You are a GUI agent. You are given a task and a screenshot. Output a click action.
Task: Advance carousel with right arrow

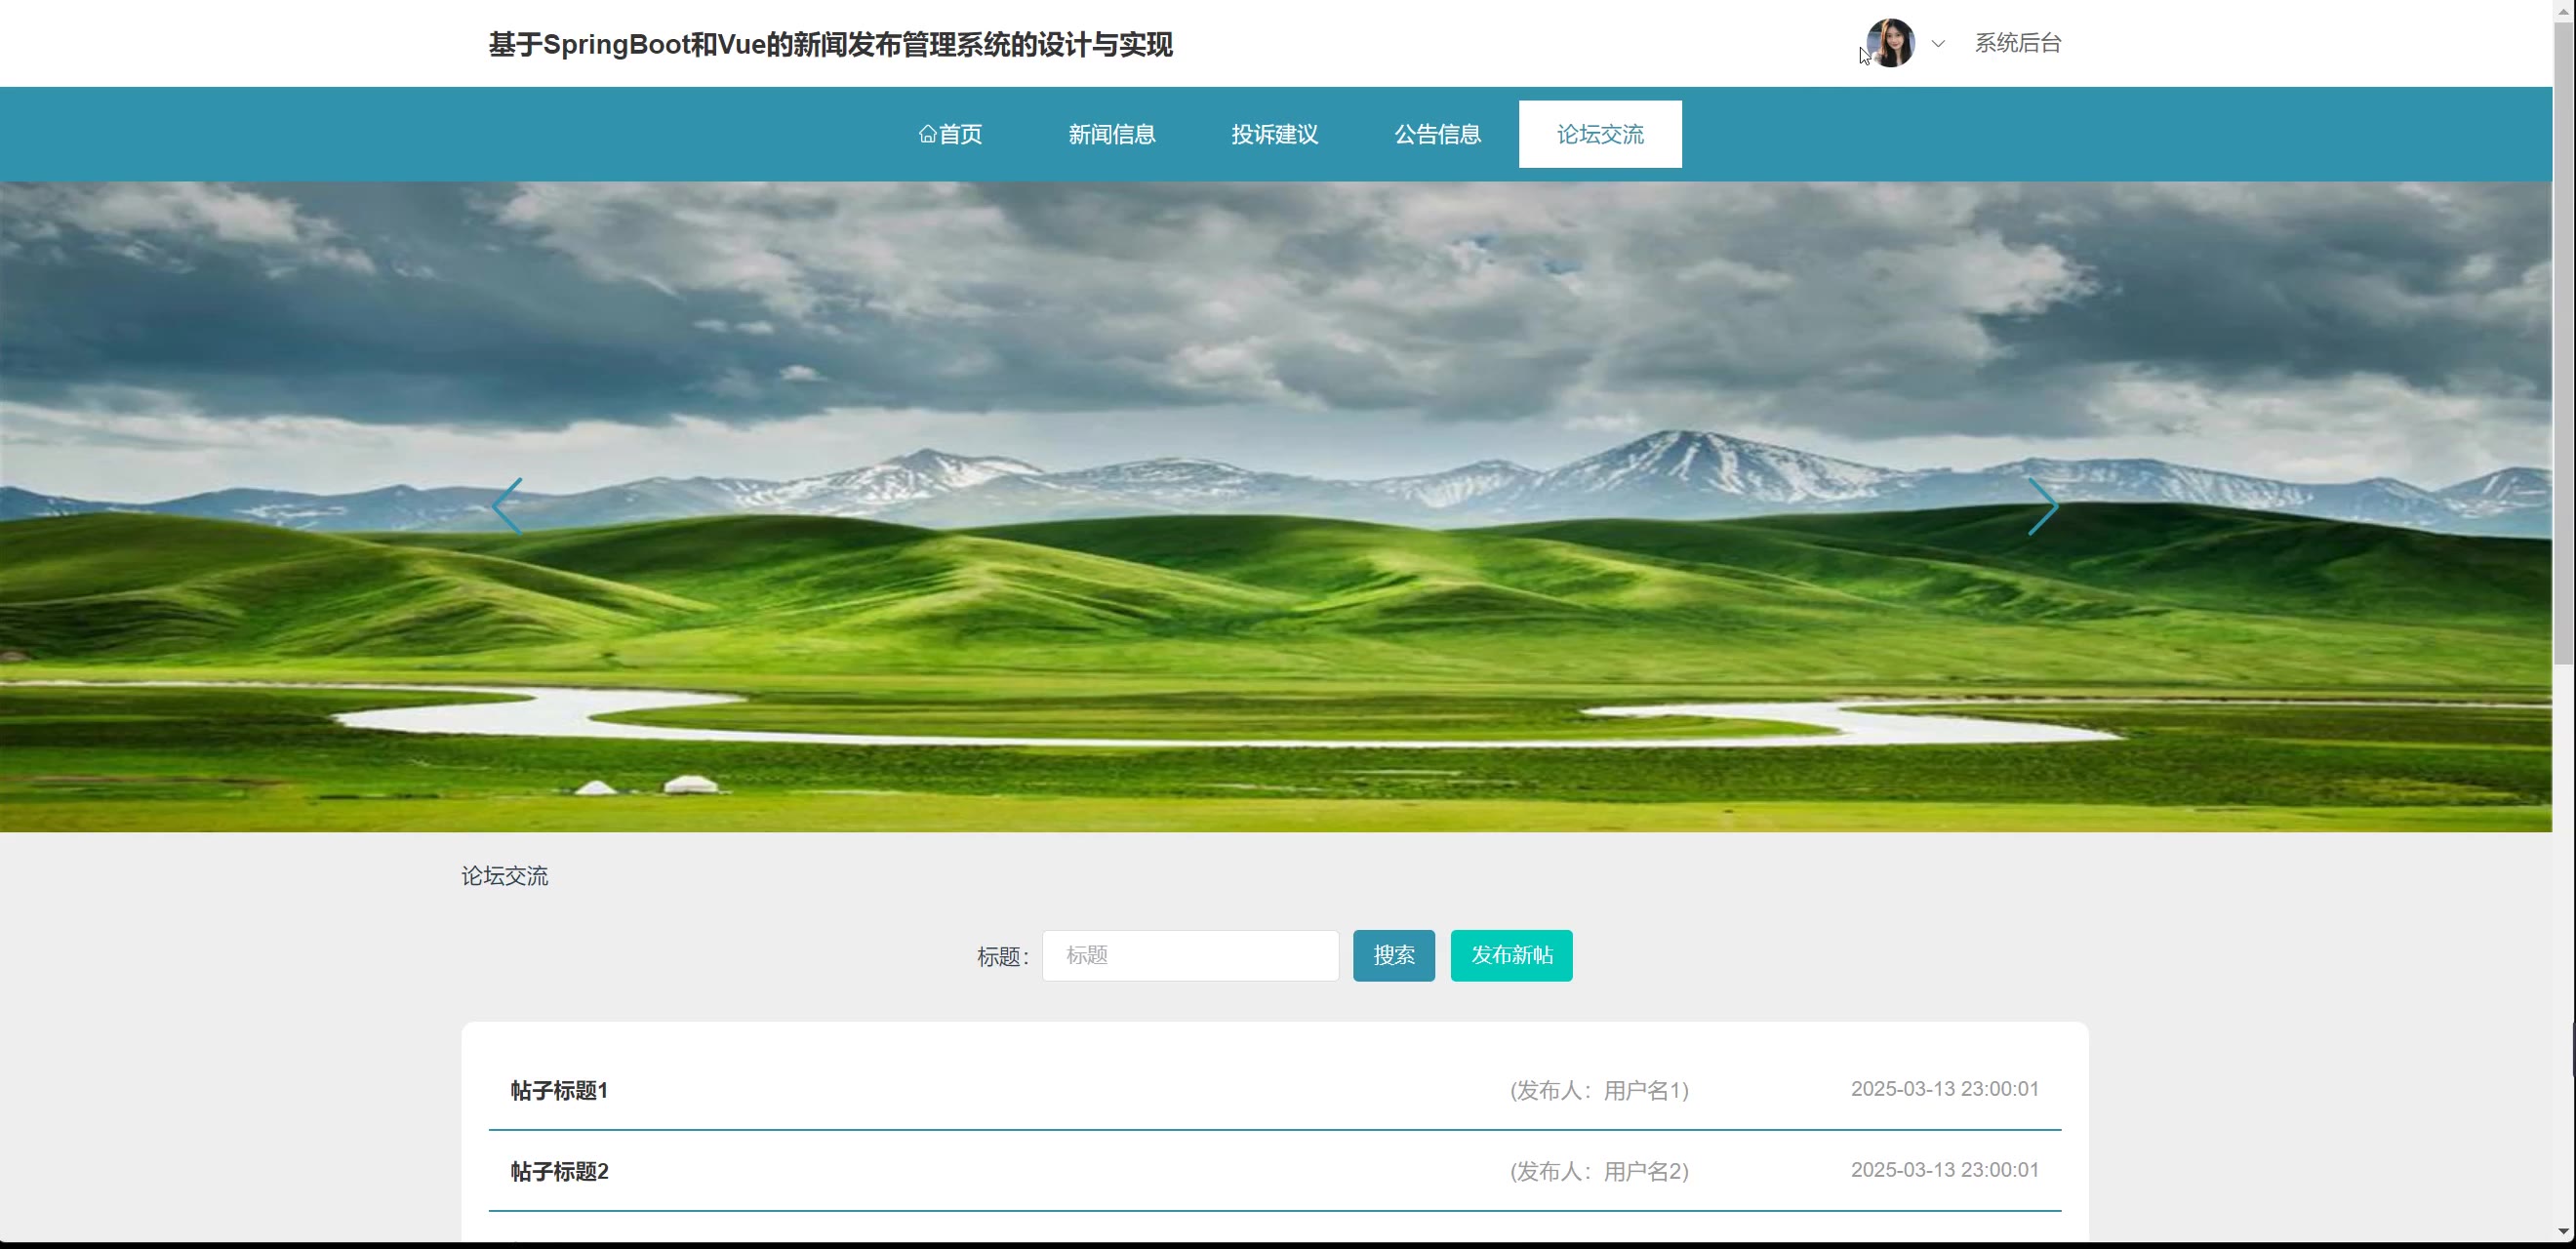click(x=2042, y=506)
